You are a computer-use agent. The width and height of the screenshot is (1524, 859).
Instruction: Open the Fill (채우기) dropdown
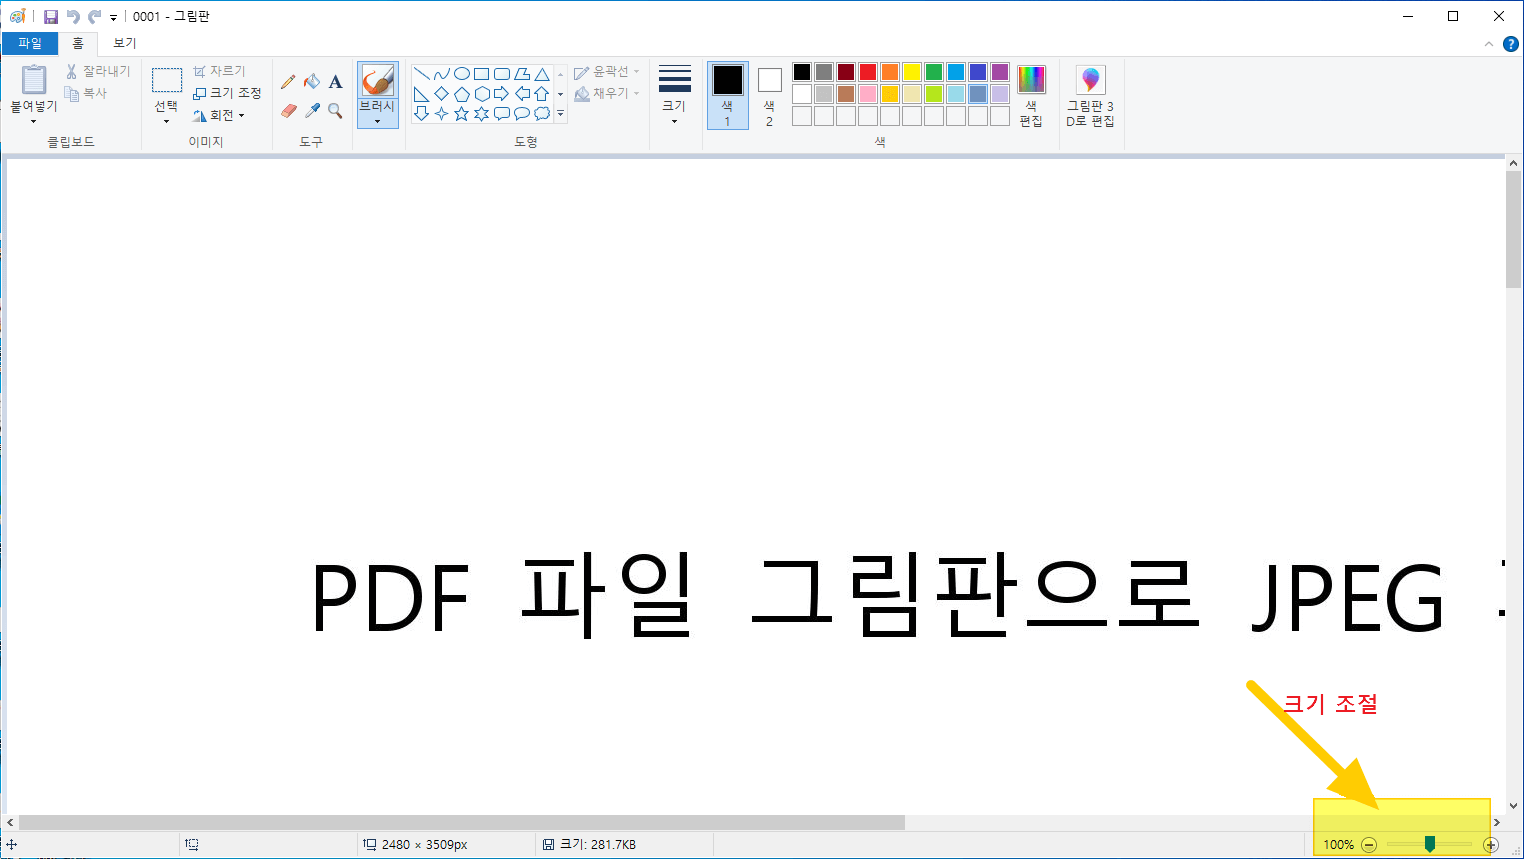[x=607, y=93]
